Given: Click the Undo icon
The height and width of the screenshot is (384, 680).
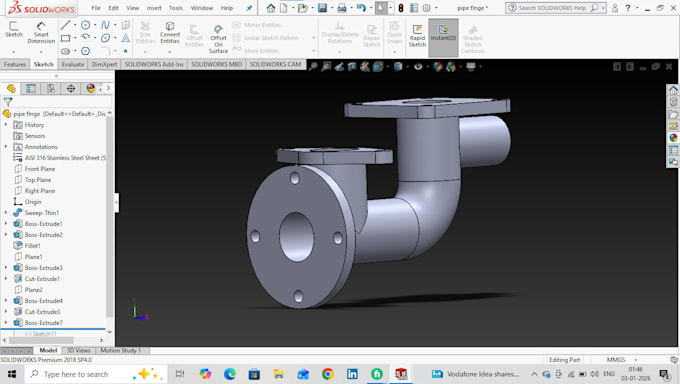Looking at the screenshot, I should 361,8.
